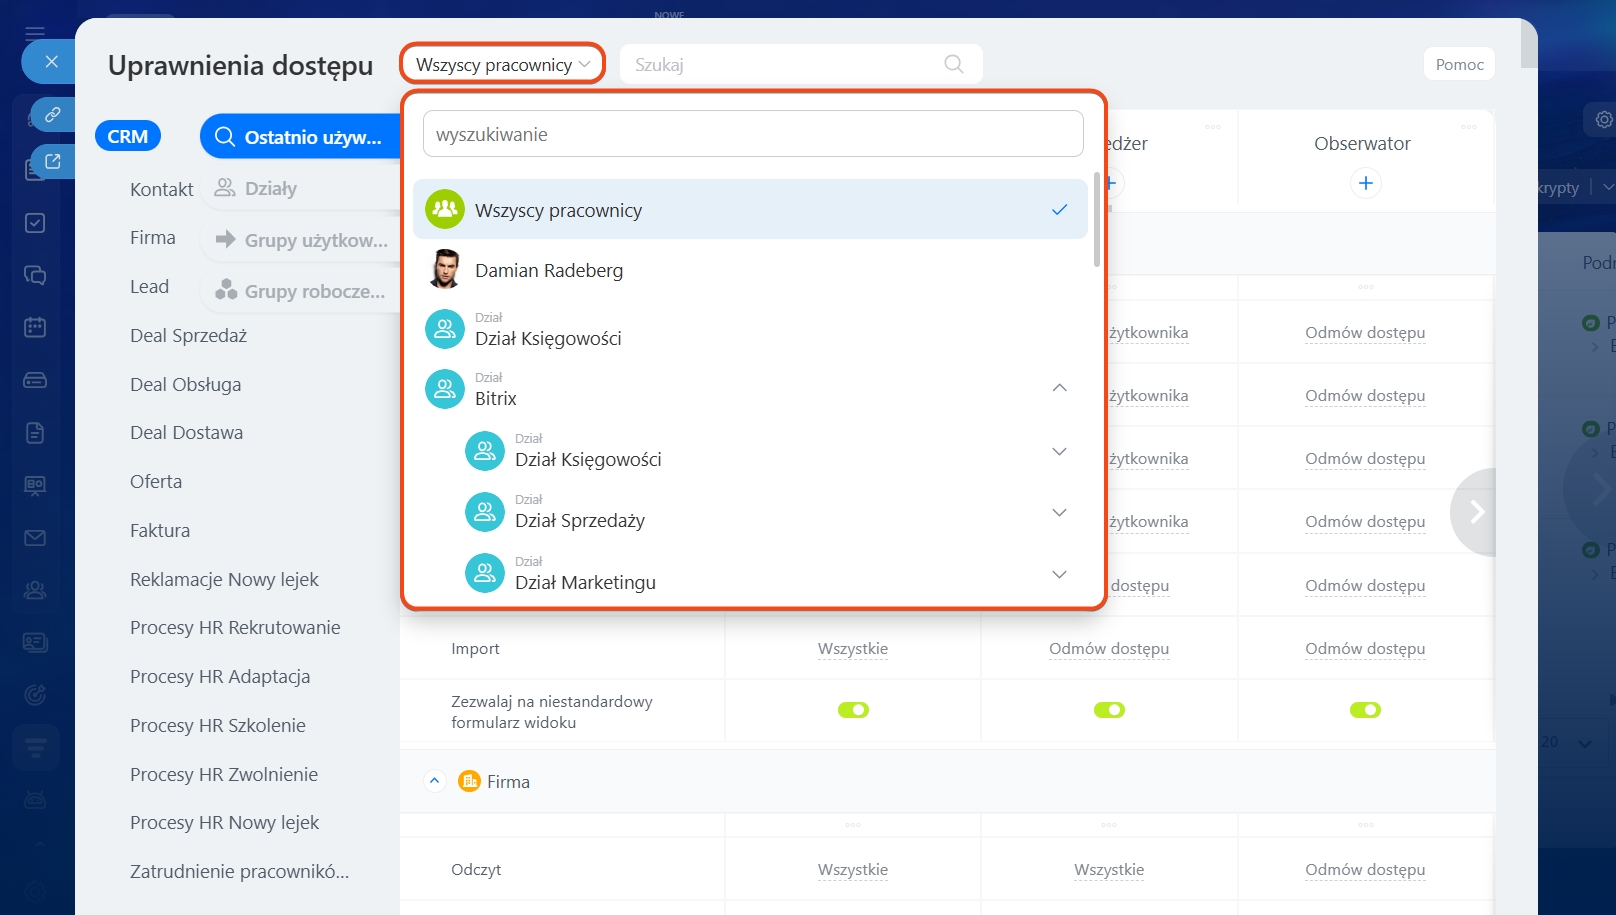The height and width of the screenshot is (915, 1616).
Task: Disable custom view form switch for Obserwator
Action: pos(1365,710)
